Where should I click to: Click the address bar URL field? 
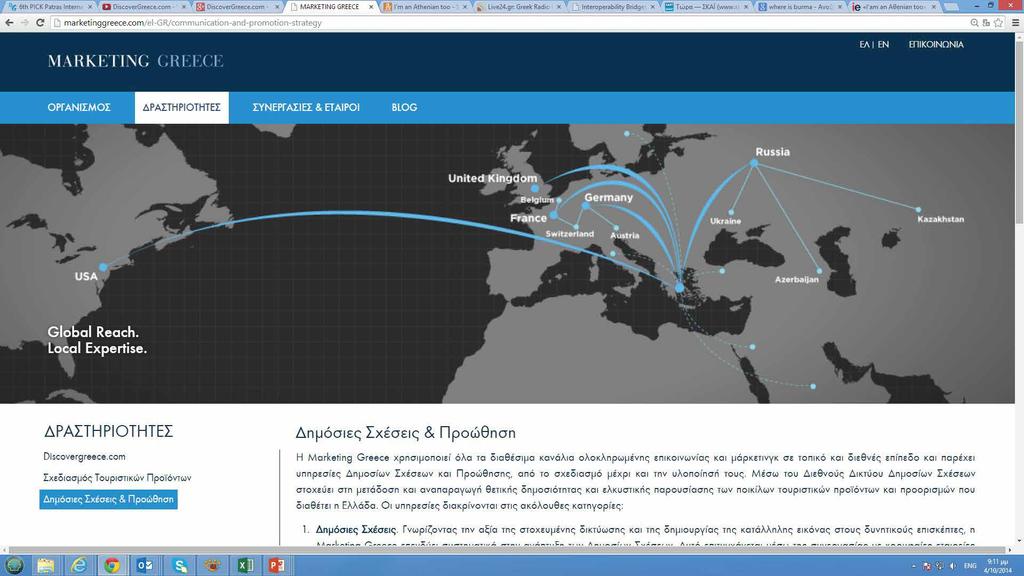(509, 22)
